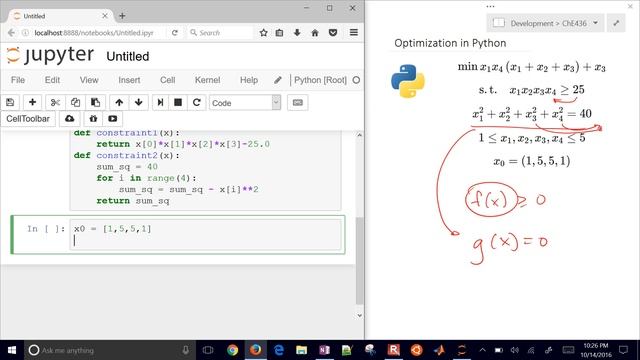Reload the page in Firefox
This screenshot has height=360, width=640.
tap(175, 33)
